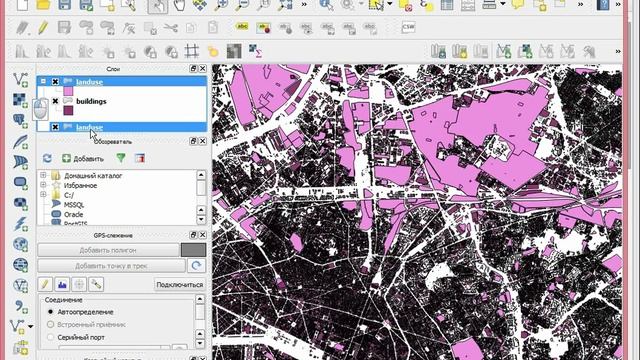640x360 pixels.
Task: Toggle visibility of buildings layer
Action: [55, 101]
